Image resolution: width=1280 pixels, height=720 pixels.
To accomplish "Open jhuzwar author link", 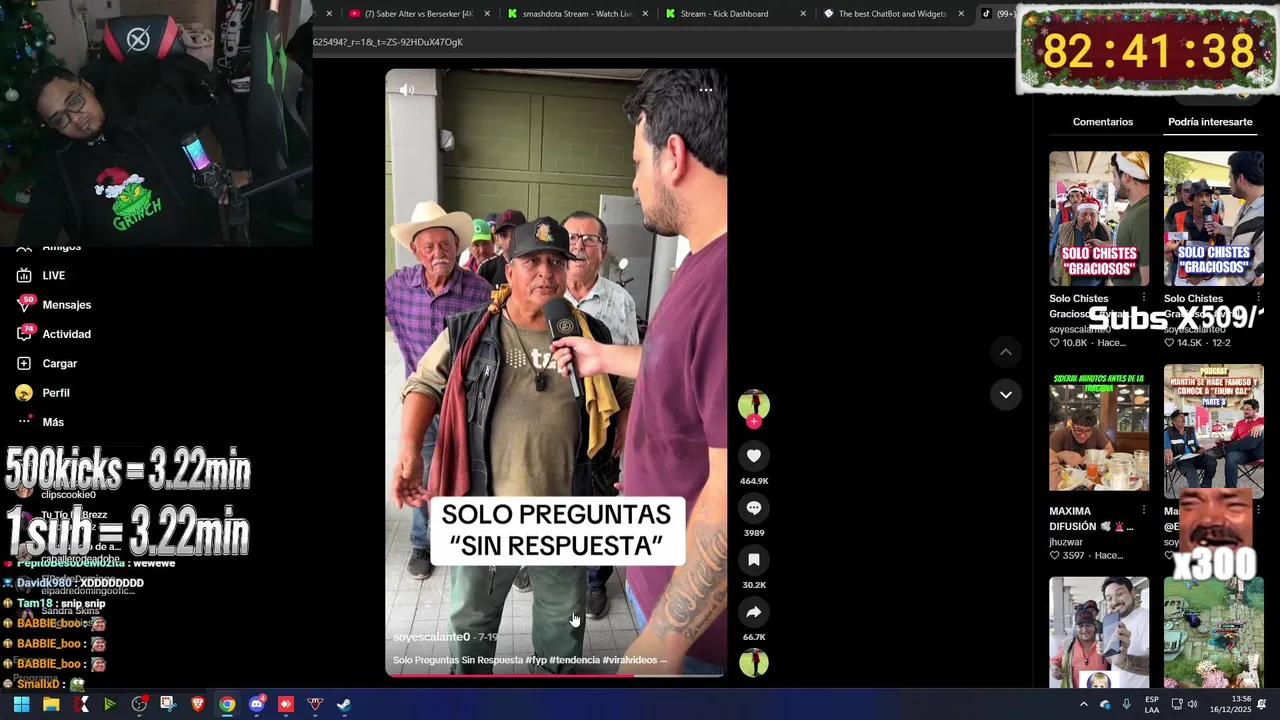I will pos(1066,542).
